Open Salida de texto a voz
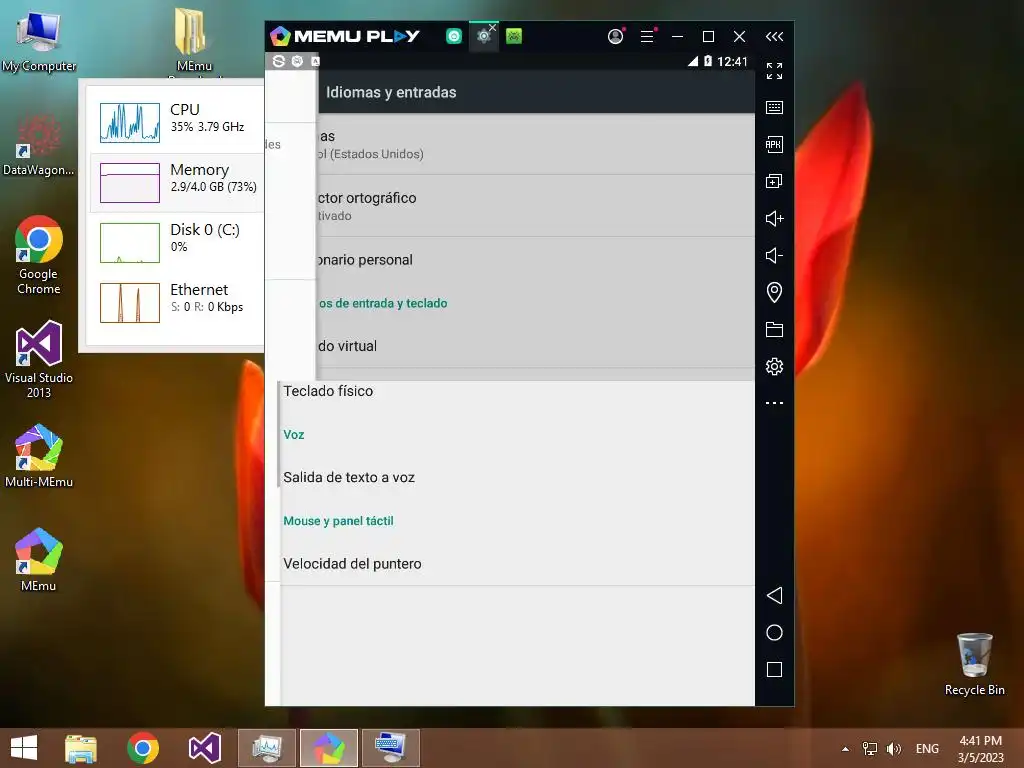Screen dimensions: 1024x768 coord(517,477)
